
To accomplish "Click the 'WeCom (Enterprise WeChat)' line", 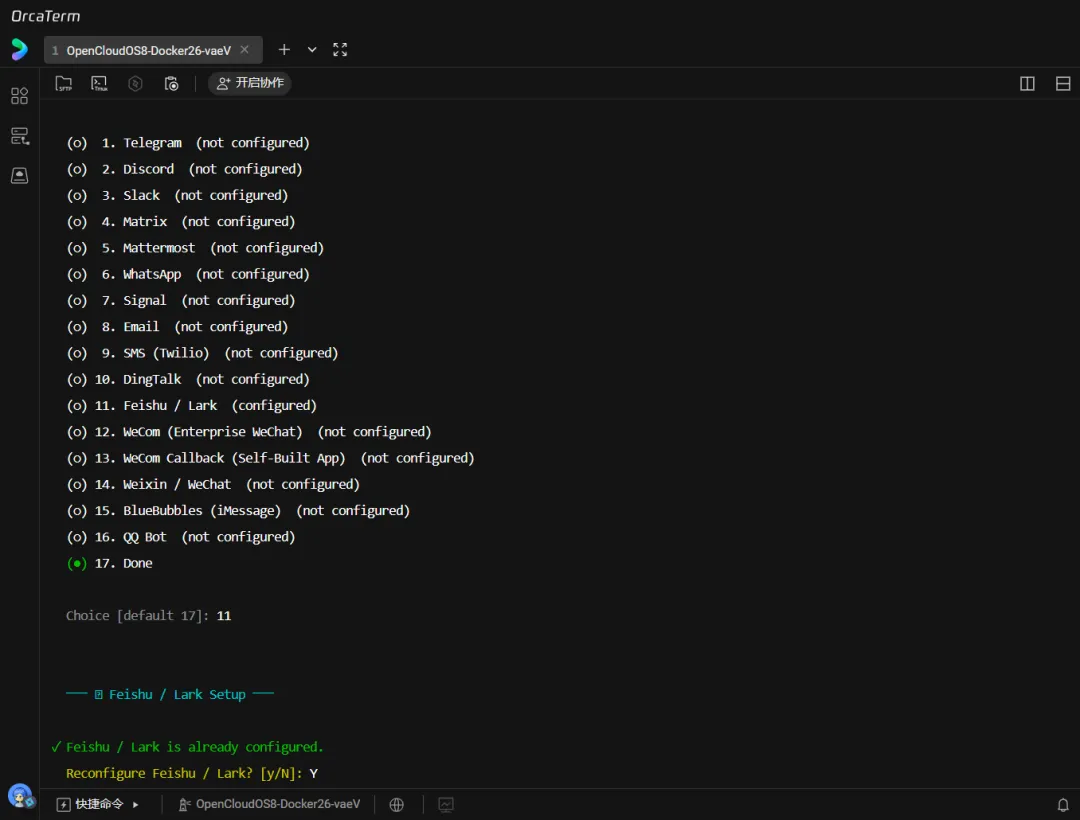I will point(249,432).
